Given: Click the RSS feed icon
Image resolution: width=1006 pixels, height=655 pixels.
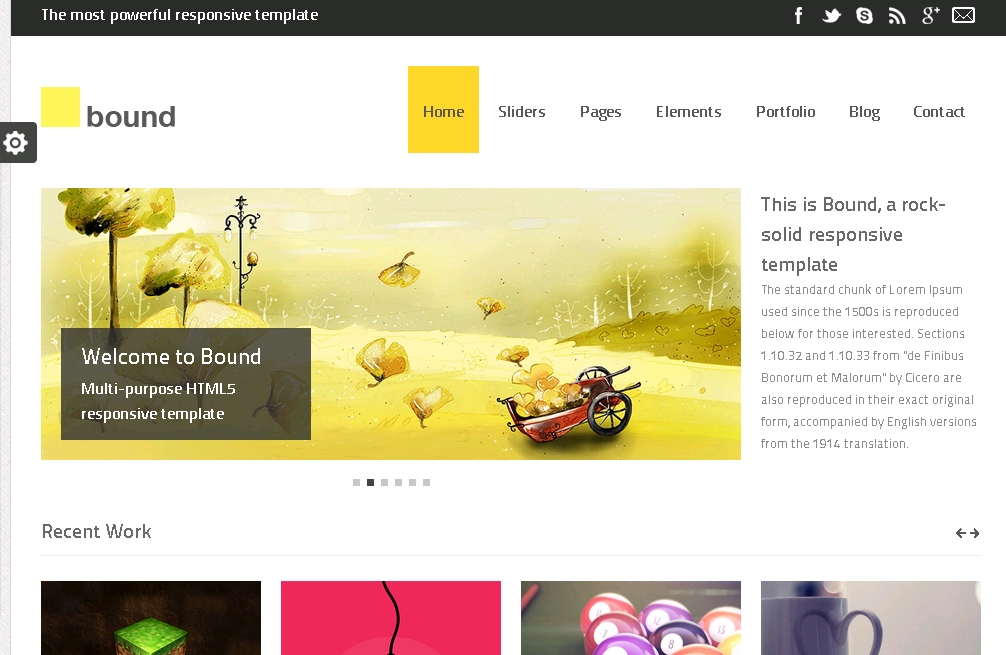Looking at the screenshot, I should pos(897,15).
